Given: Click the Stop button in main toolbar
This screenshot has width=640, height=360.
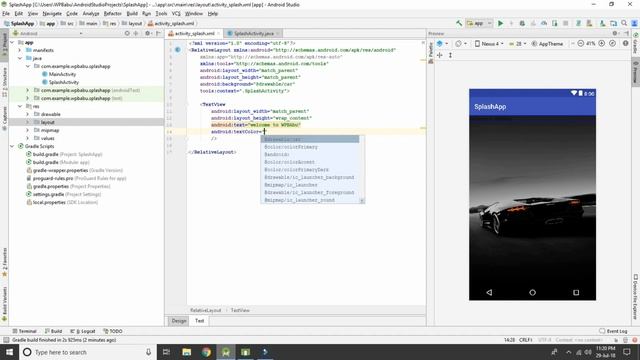Looking at the screenshot, I should point(565,23).
